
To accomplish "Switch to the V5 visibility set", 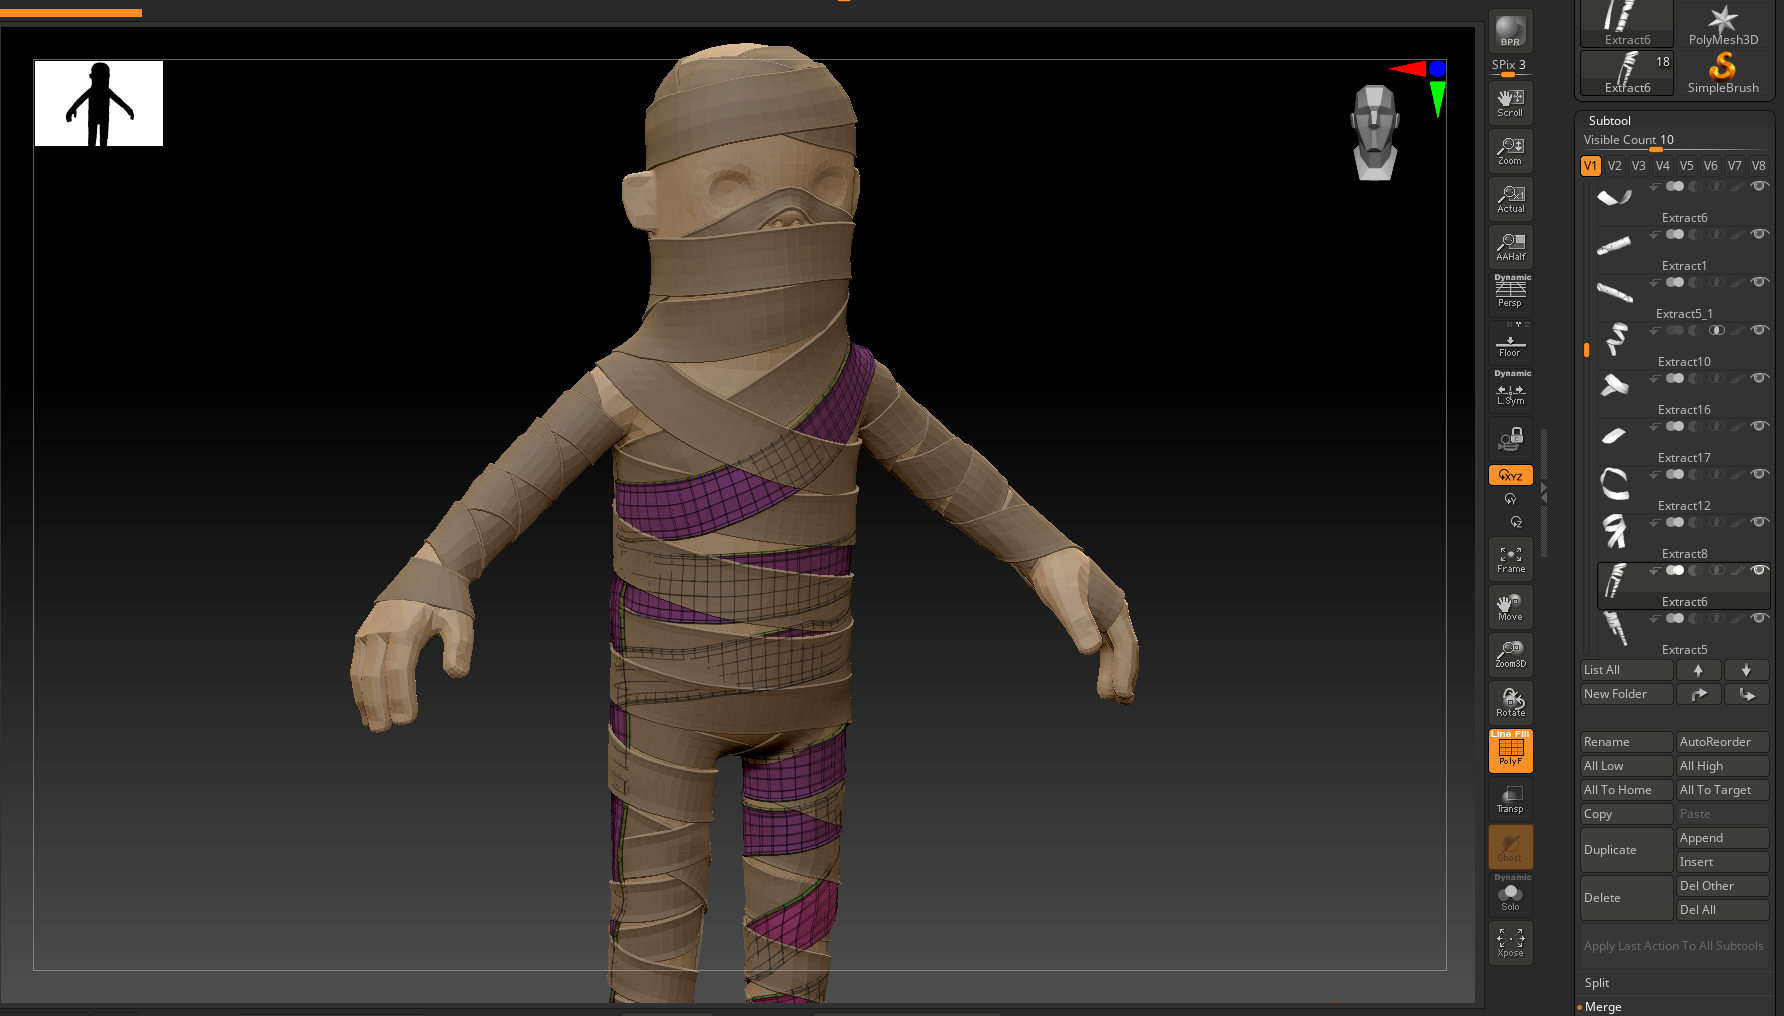I will [1686, 166].
